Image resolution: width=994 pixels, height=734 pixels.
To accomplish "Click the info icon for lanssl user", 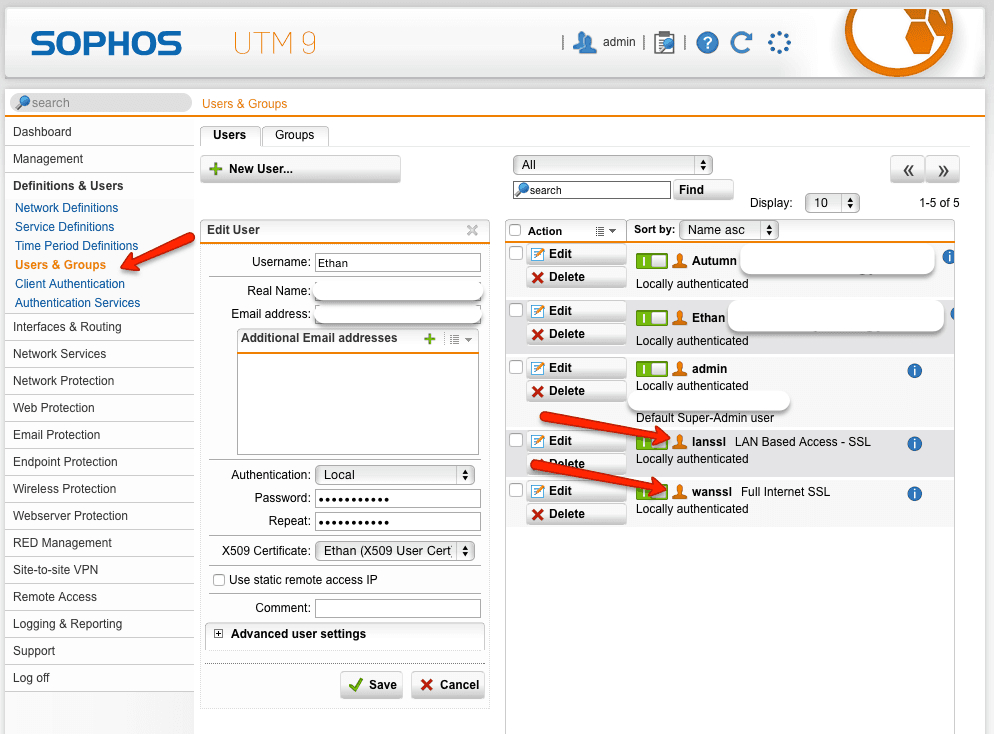I will click(x=914, y=444).
